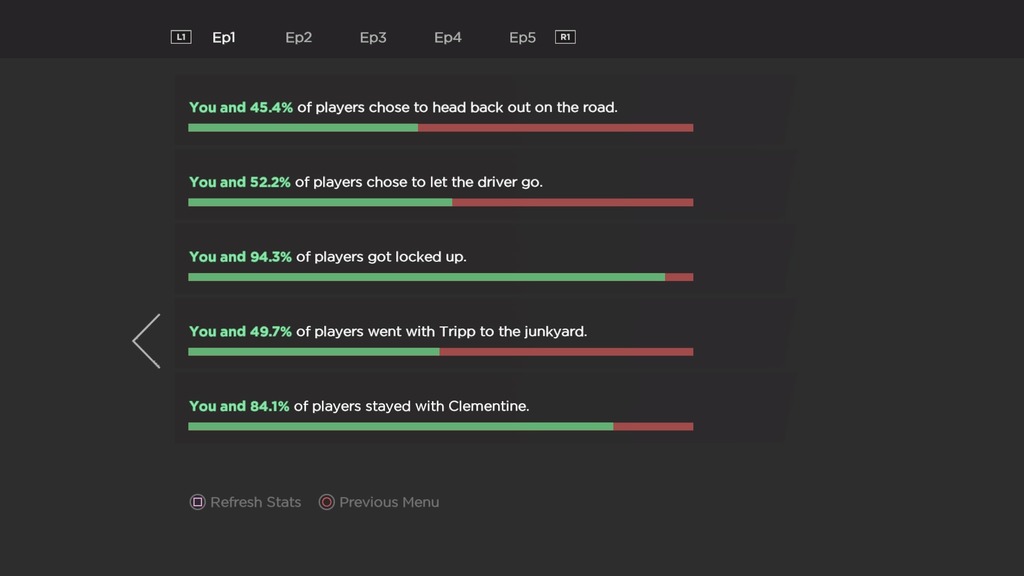Select the Tripp to the junkyard stat

pyautogui.click(x=388, y=331)
